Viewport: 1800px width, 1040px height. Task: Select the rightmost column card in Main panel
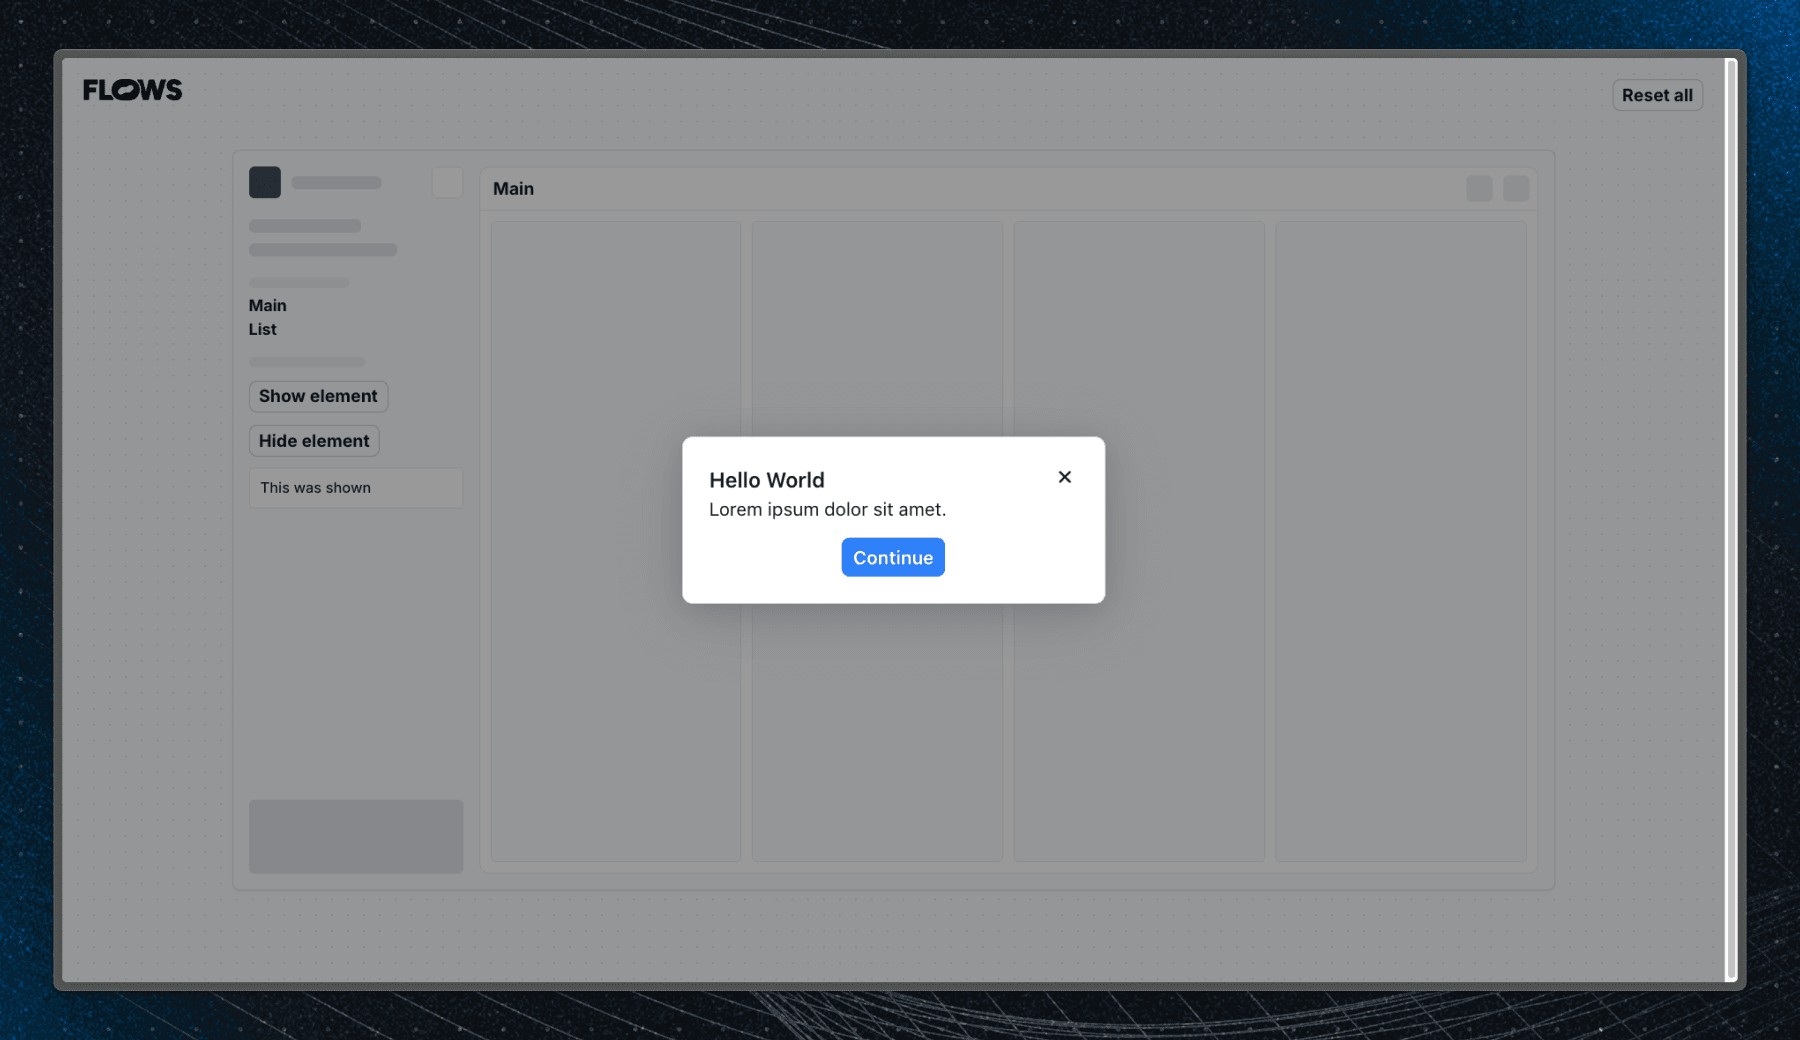tap(1400, 540)
